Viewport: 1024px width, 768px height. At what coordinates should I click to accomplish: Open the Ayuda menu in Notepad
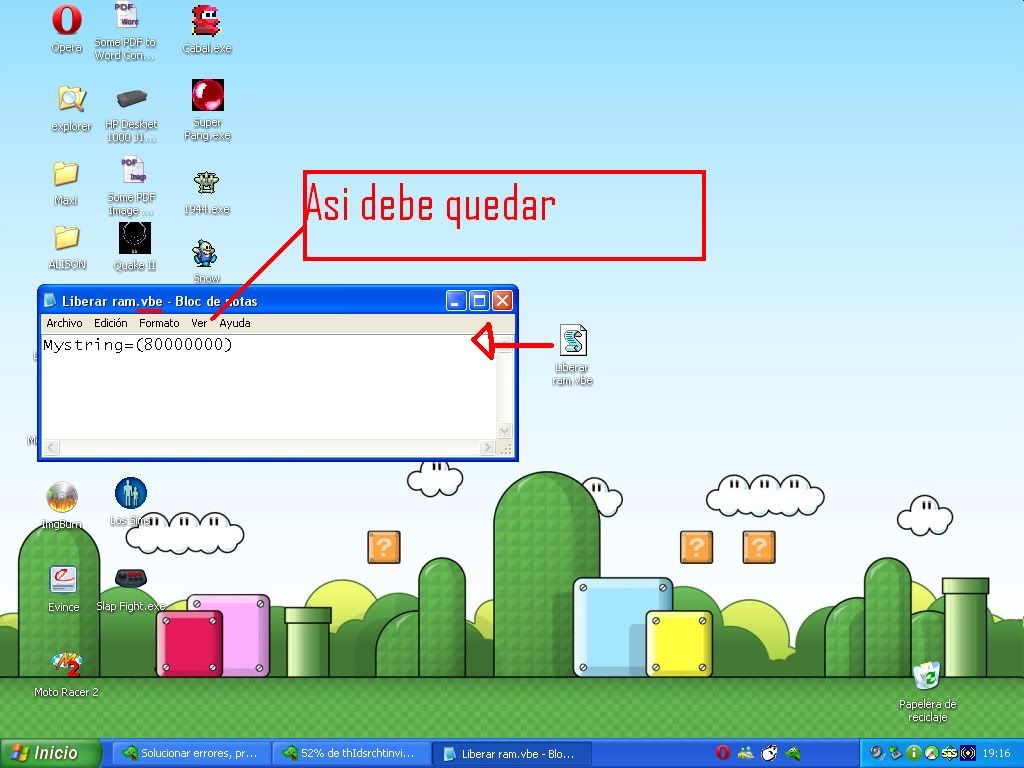[x=234, y=323]
